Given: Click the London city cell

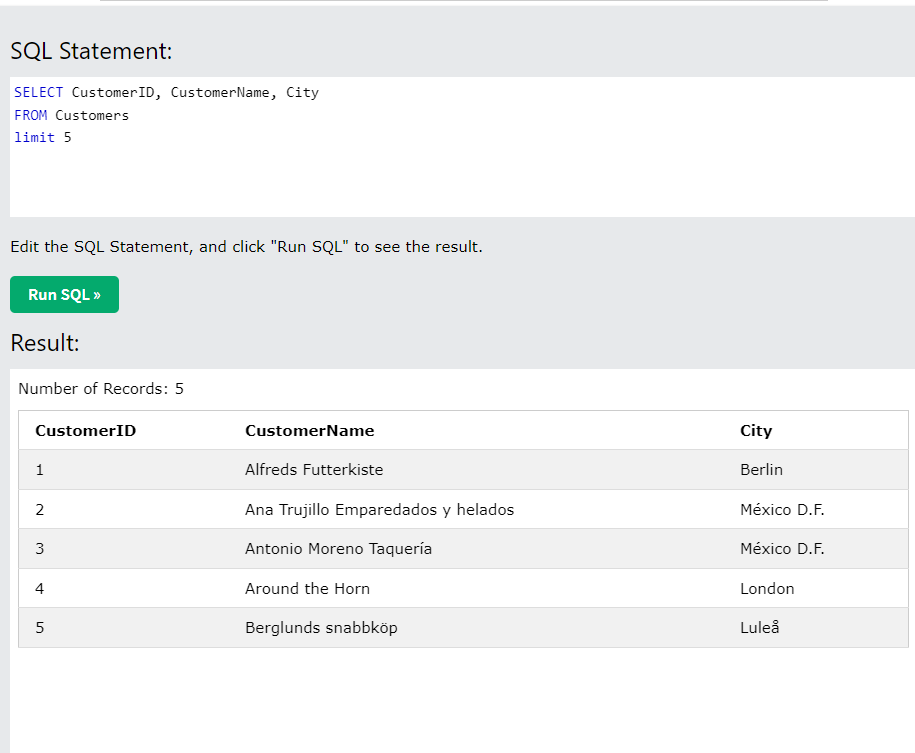Looking at the screenshot, I should click(x=767, y=588).
